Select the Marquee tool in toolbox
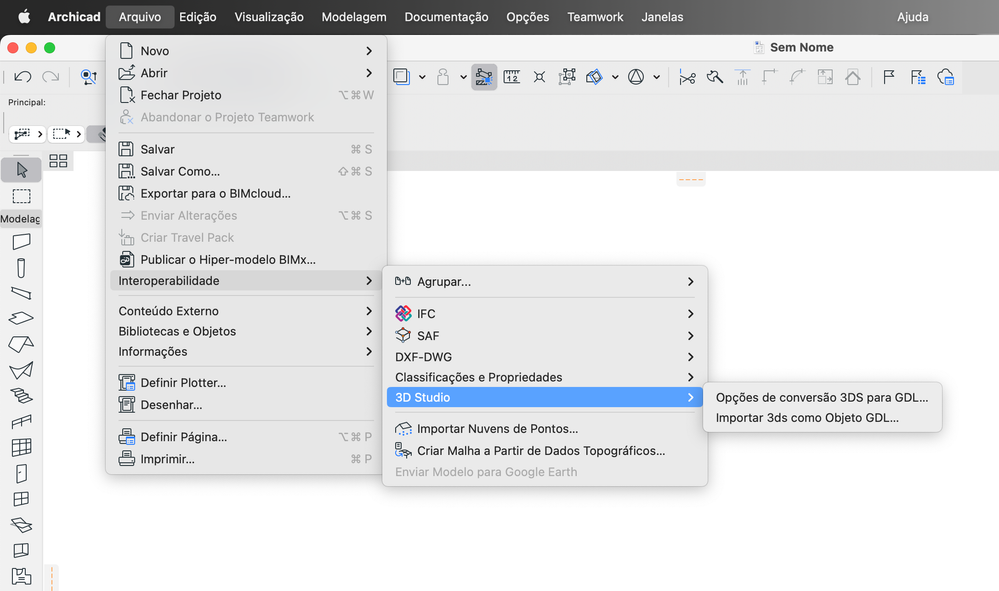This screenshot has height=591, width=999. coord(21,196)
